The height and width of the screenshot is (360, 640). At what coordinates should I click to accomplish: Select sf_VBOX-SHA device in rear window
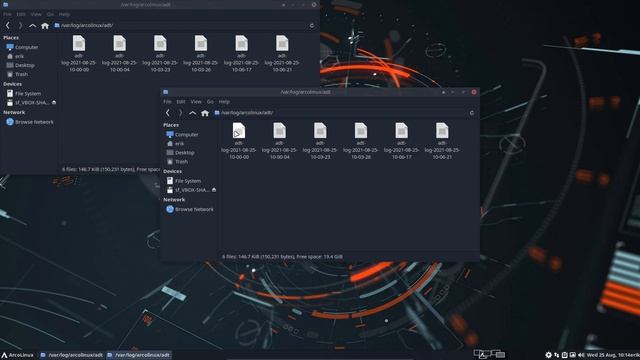tap(28, 103)
